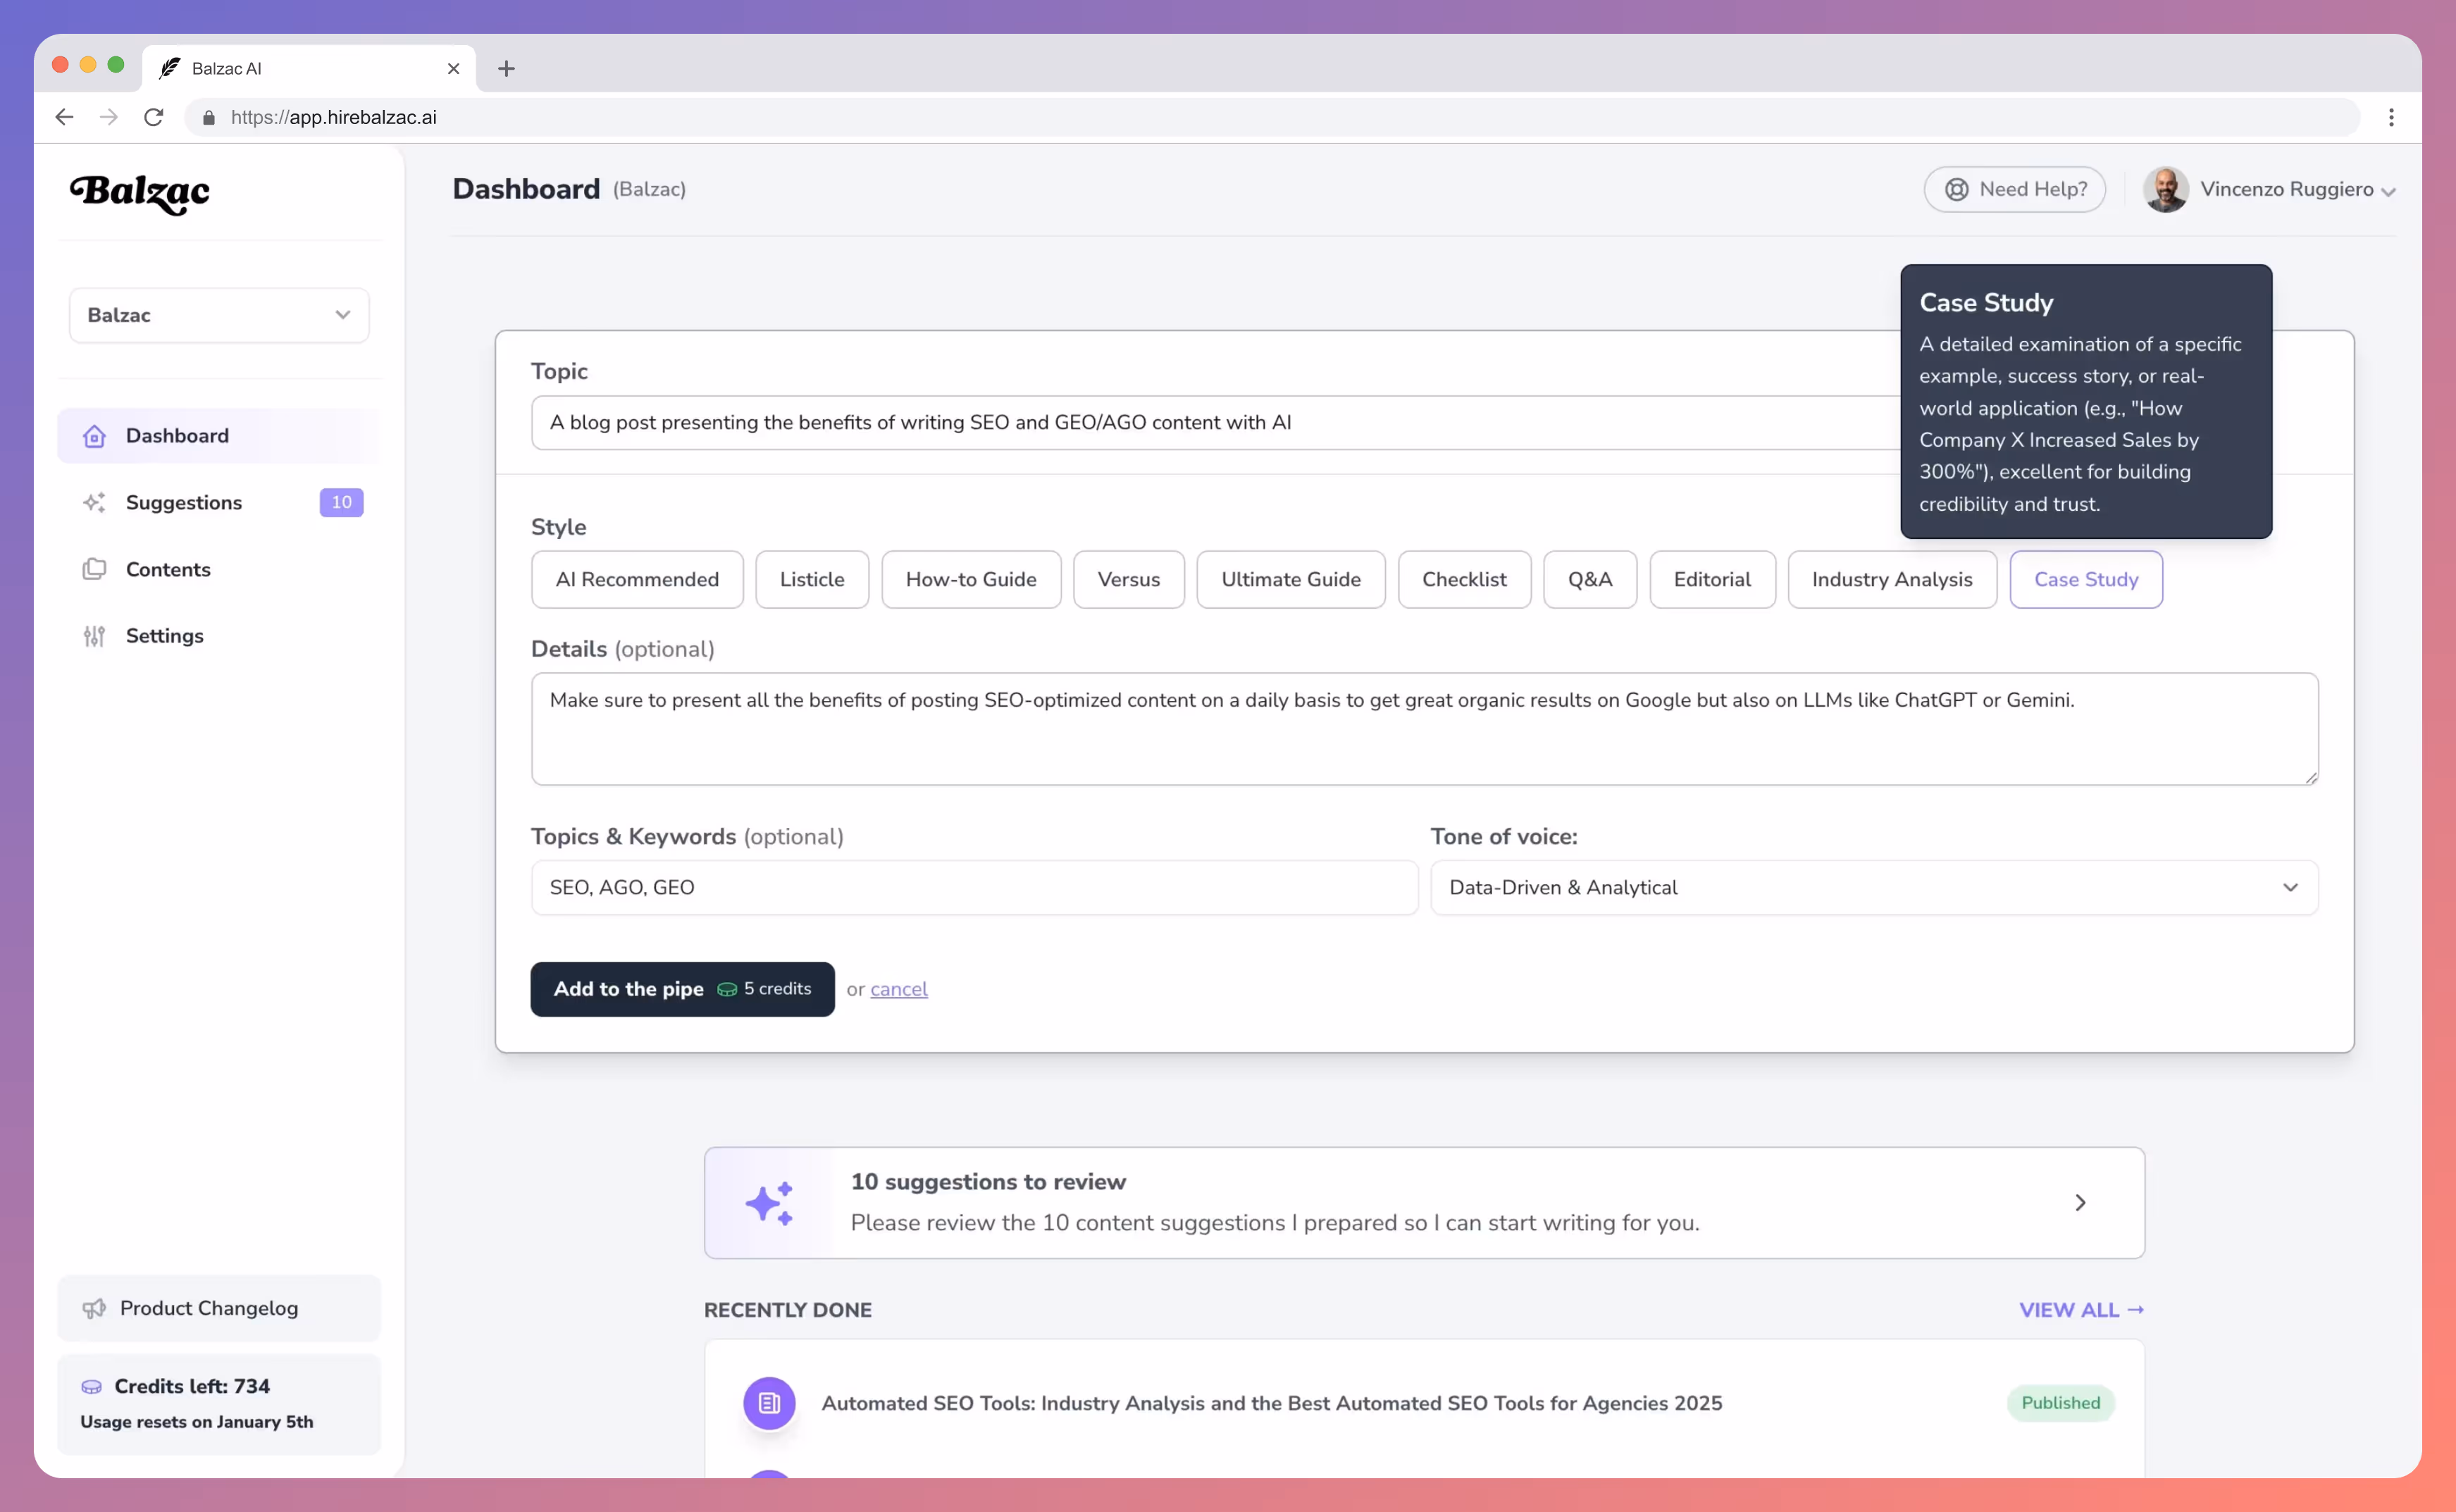Choose the How-to Guide style
Image resolution: width=2456 pixels, height=1512 pixels.
[970, 579]
